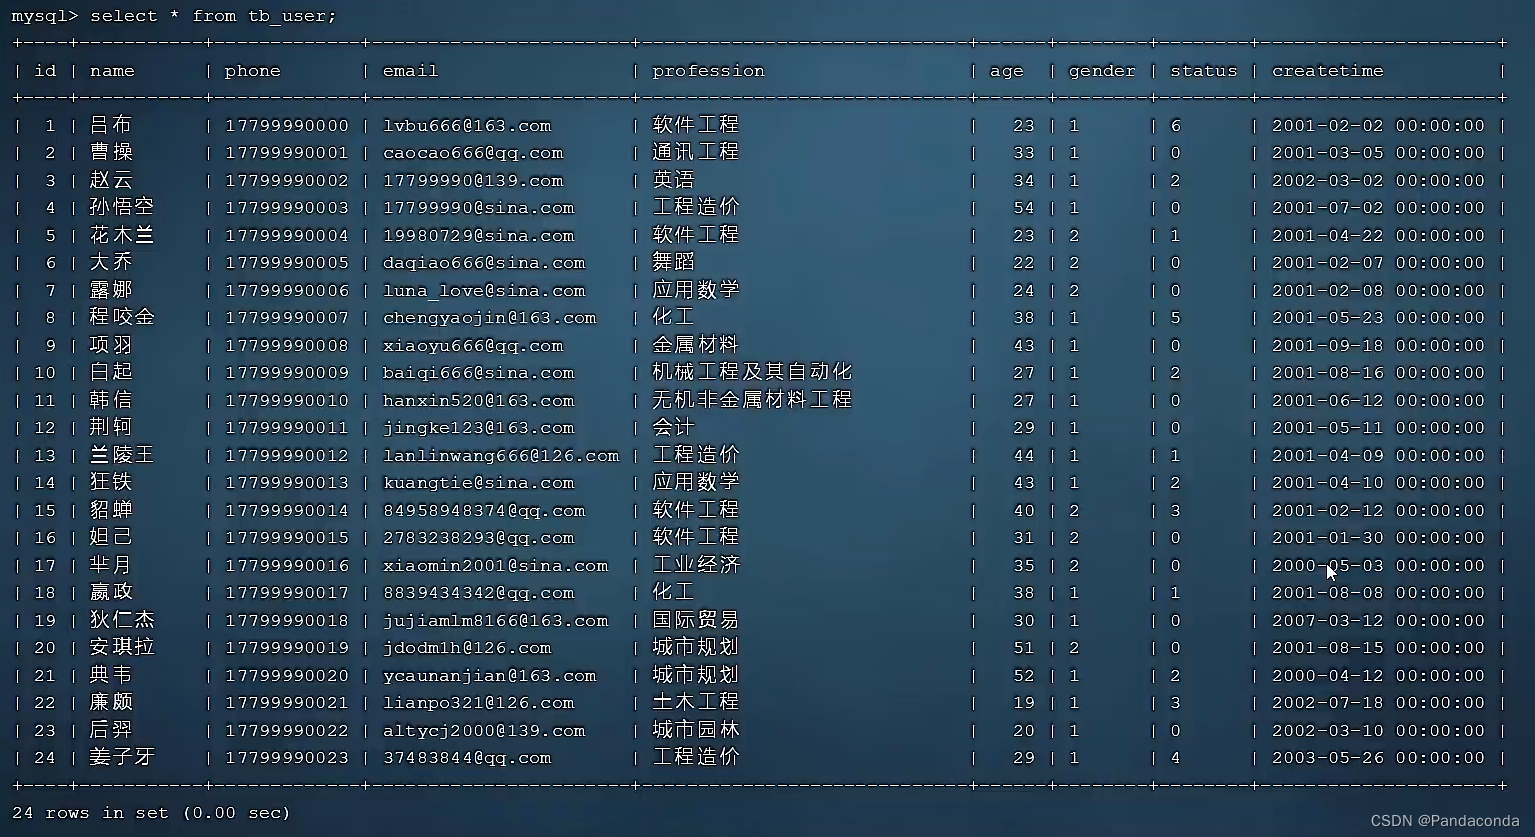Click the phone column header
The height and width of the screenshot is (837, 1535).
point(252,70)
